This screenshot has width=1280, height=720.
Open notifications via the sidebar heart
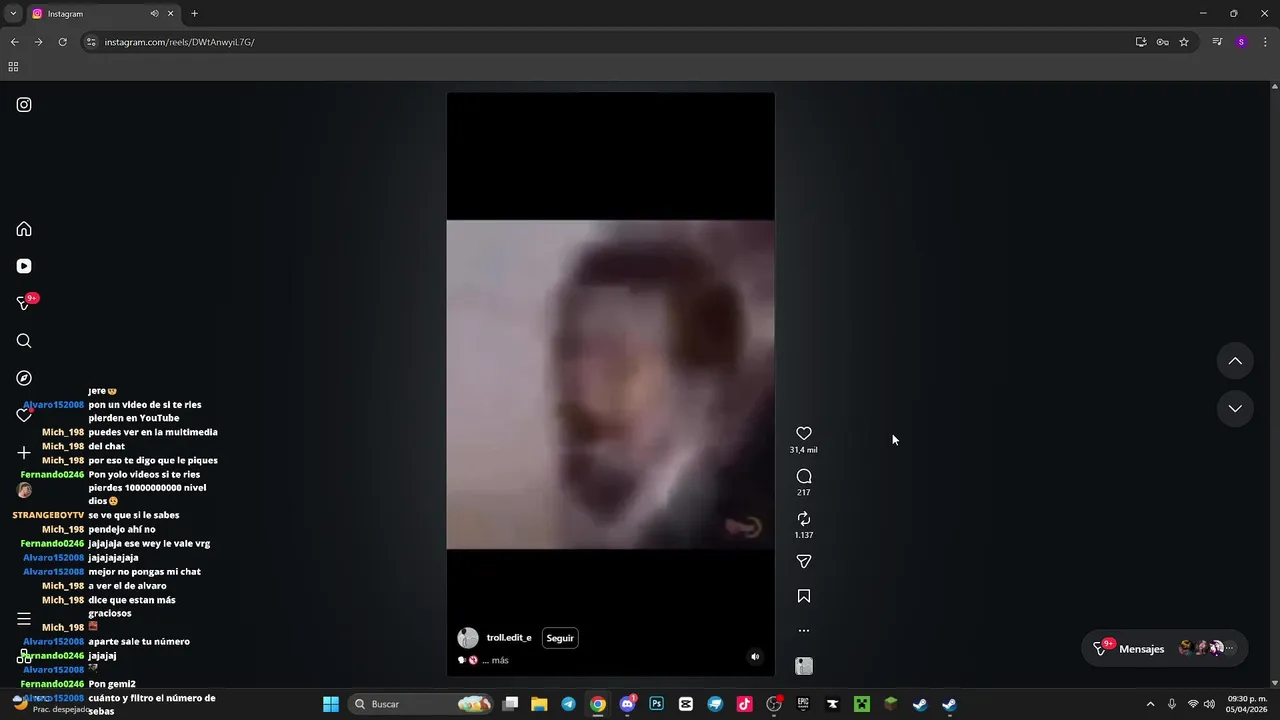click(x=24, y=415)
